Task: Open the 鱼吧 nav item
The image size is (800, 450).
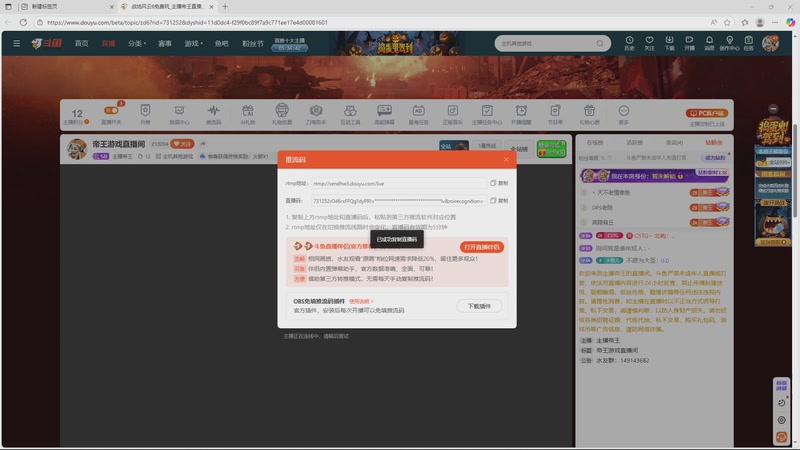Action: 221,43
